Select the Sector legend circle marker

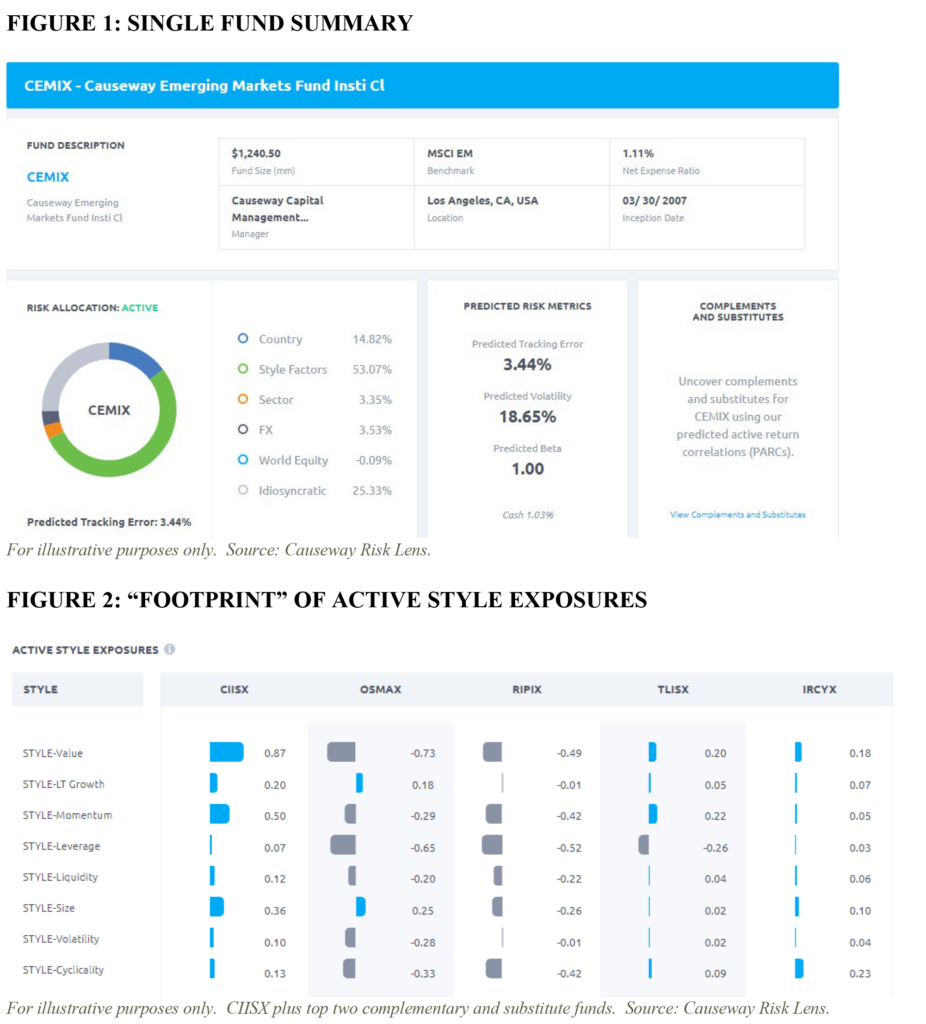(243, 399)
